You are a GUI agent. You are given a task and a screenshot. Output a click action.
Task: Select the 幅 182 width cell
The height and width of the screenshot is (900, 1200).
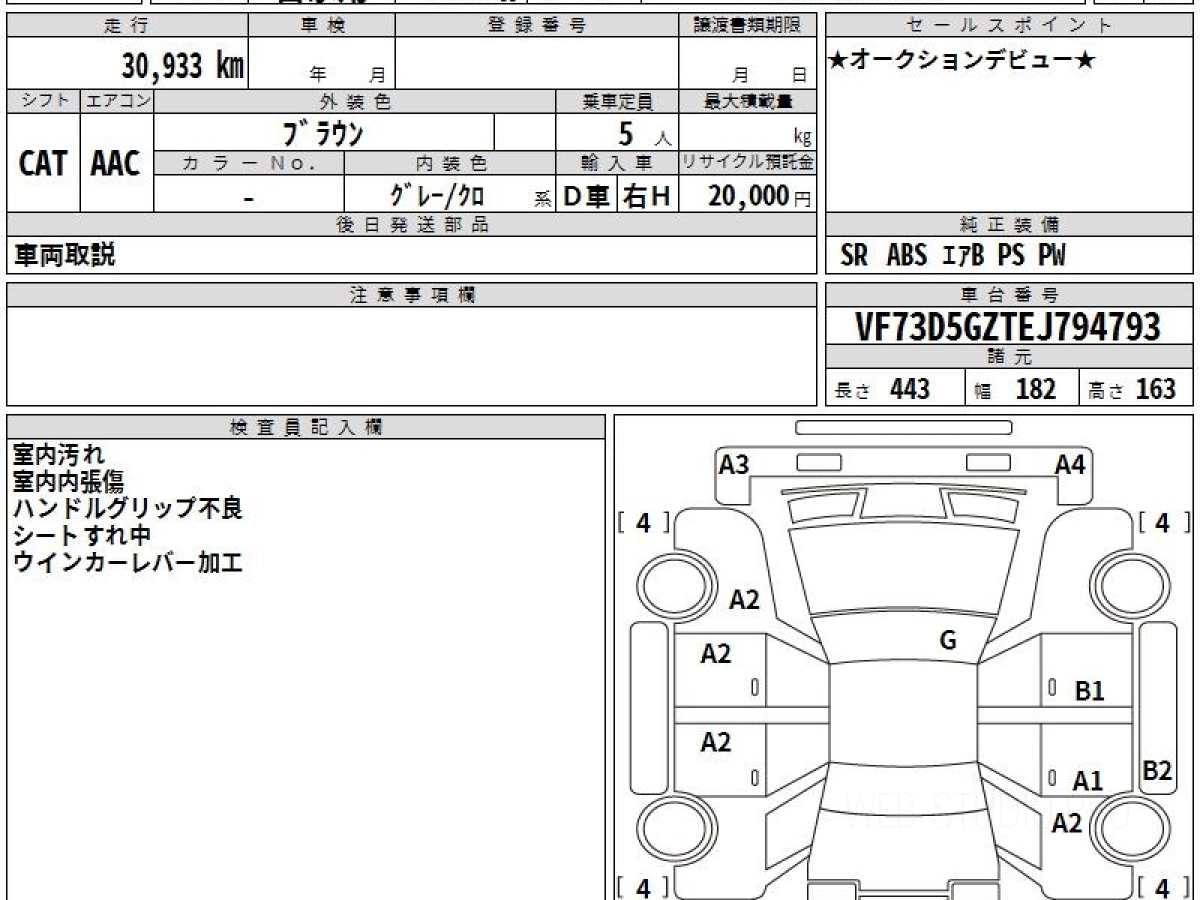click(1021, 388)
